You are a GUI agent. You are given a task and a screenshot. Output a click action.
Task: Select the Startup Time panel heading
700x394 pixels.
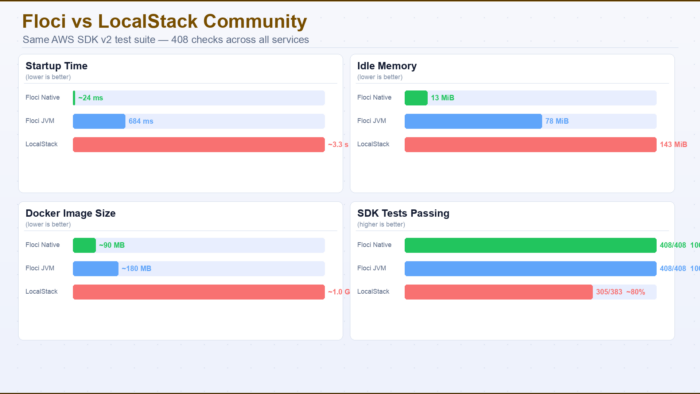tap(56, 66)
